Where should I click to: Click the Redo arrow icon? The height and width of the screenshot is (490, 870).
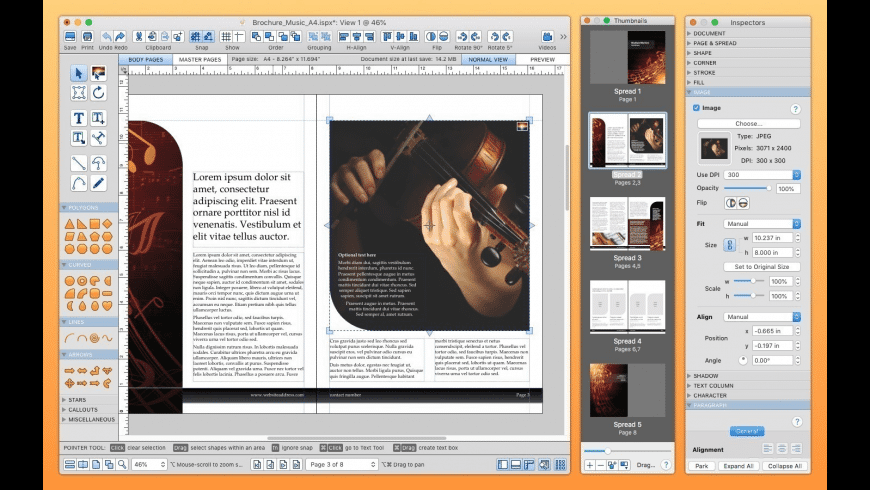tap(120, 37)
